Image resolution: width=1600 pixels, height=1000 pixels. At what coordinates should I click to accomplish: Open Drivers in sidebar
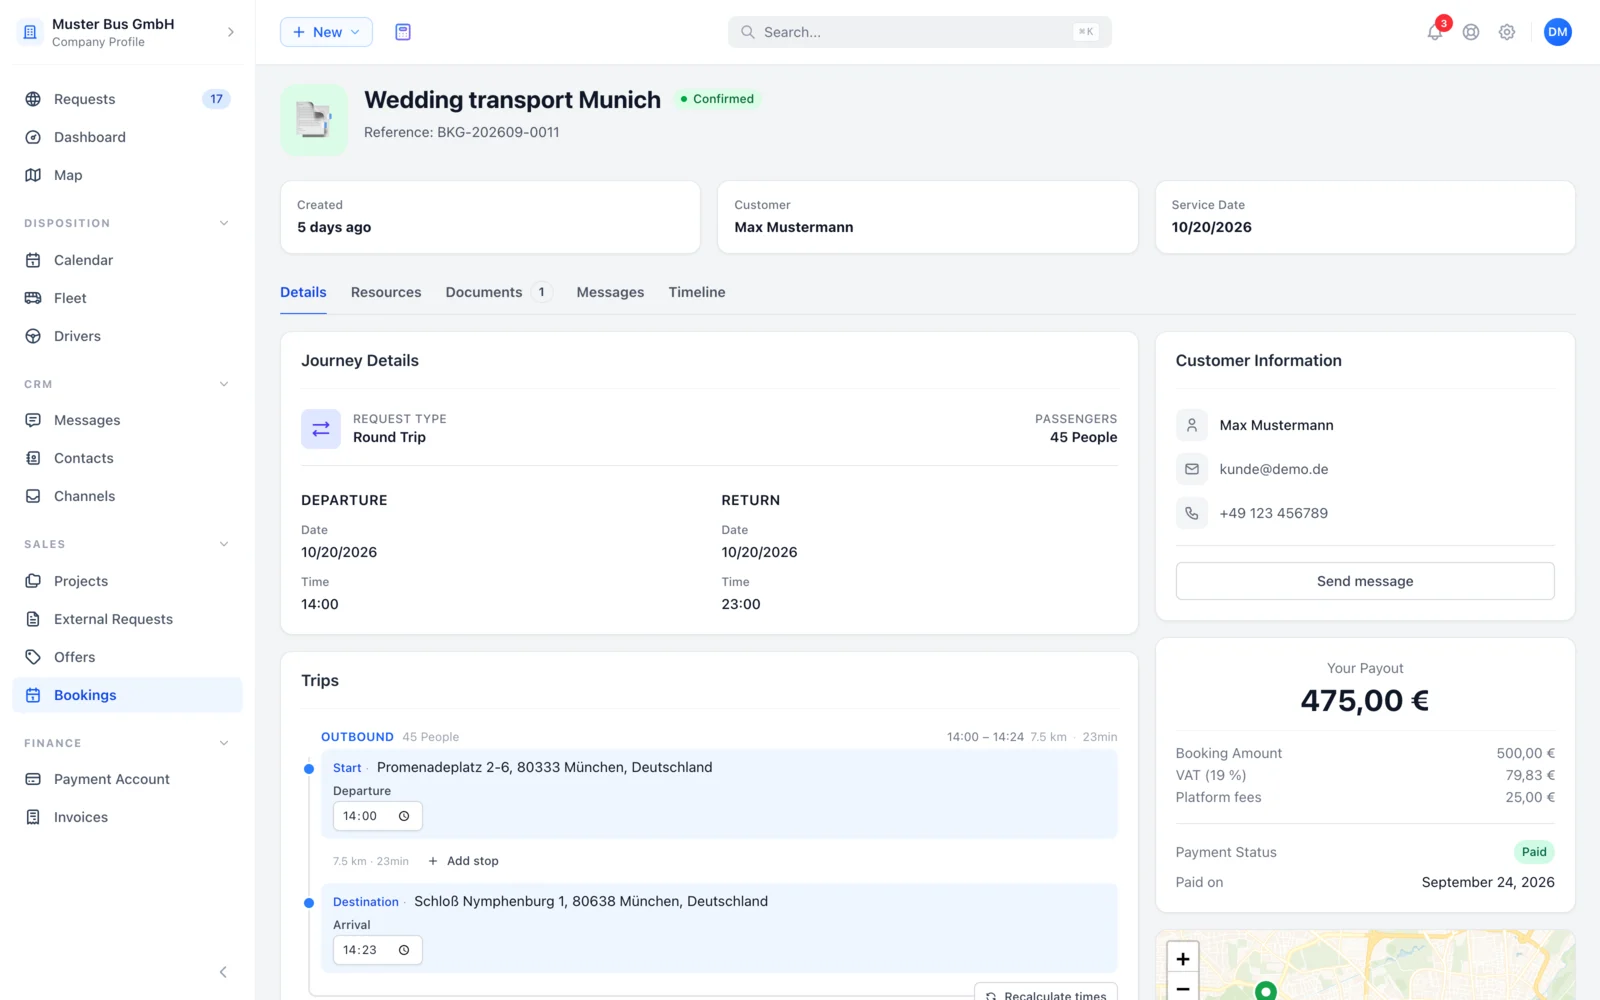pos(127,336)
